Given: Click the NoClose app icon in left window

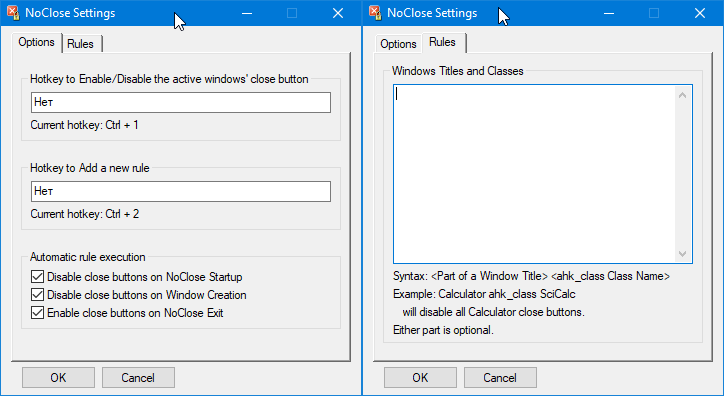Looking at the screenshot, I should tap(13, 13).
